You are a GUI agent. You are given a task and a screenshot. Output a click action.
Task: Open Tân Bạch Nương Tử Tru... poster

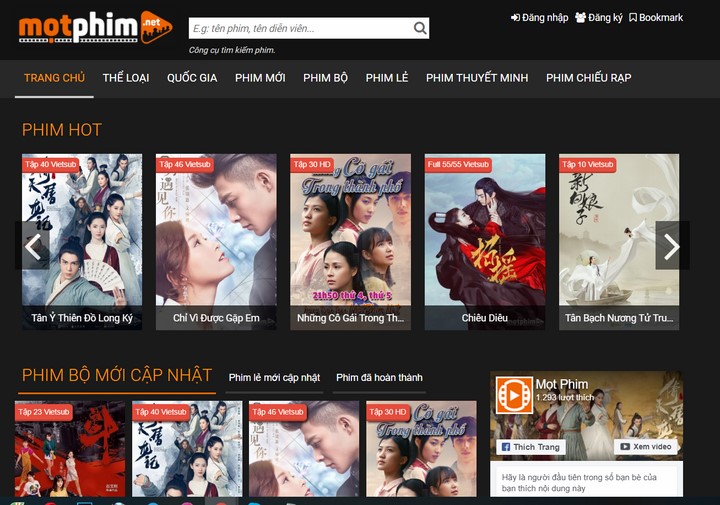pos(619,241)
